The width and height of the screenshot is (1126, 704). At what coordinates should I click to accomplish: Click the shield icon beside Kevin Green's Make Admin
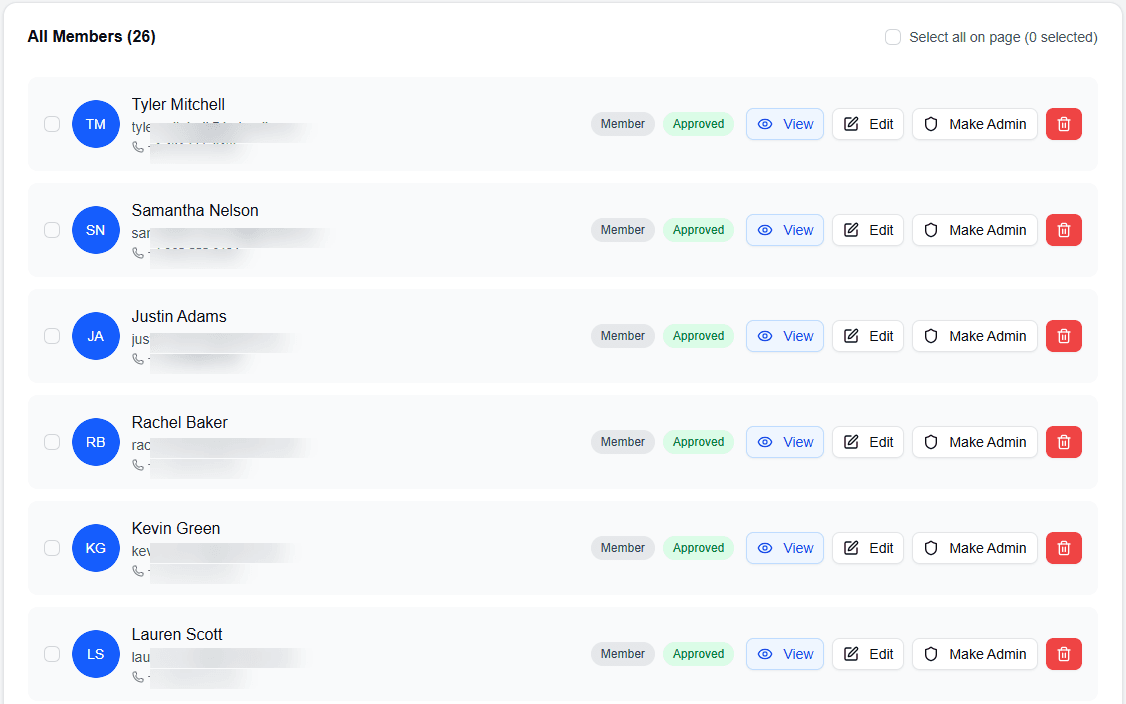pyautogui.click(x=931, y=548)
